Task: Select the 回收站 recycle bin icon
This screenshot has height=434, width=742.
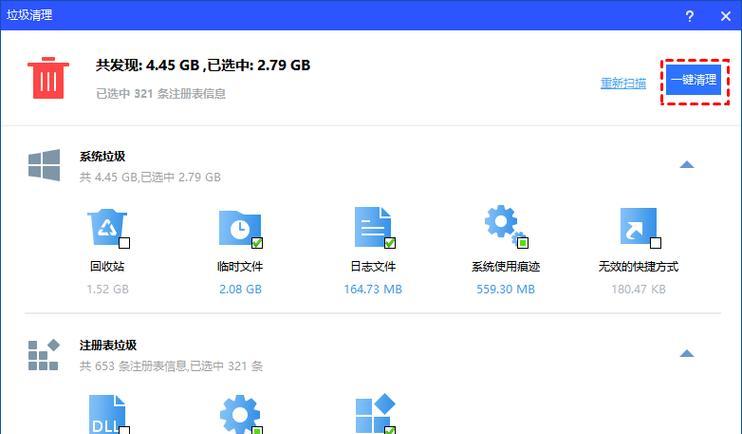Action: [107, 227]
